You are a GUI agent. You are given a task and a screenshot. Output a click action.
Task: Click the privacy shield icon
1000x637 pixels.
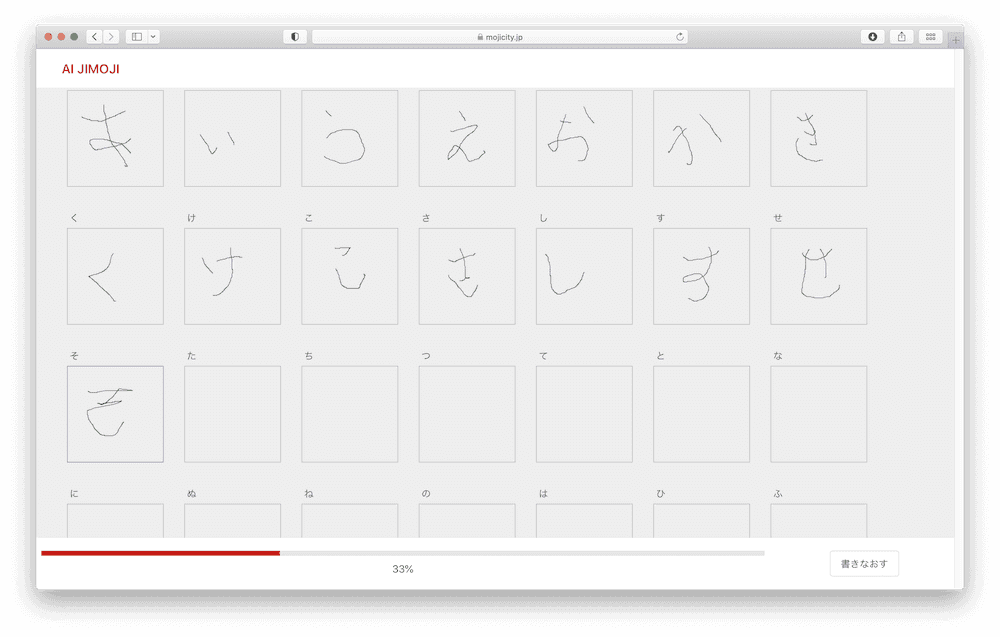295,37
